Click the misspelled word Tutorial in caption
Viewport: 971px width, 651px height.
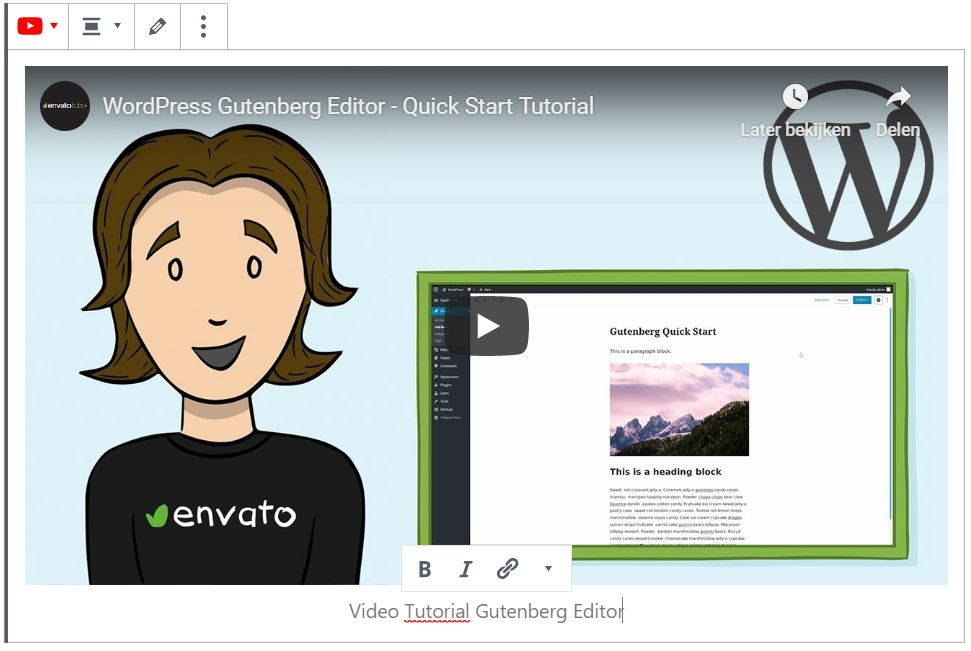pyautogui.click(x=437, y=611)
